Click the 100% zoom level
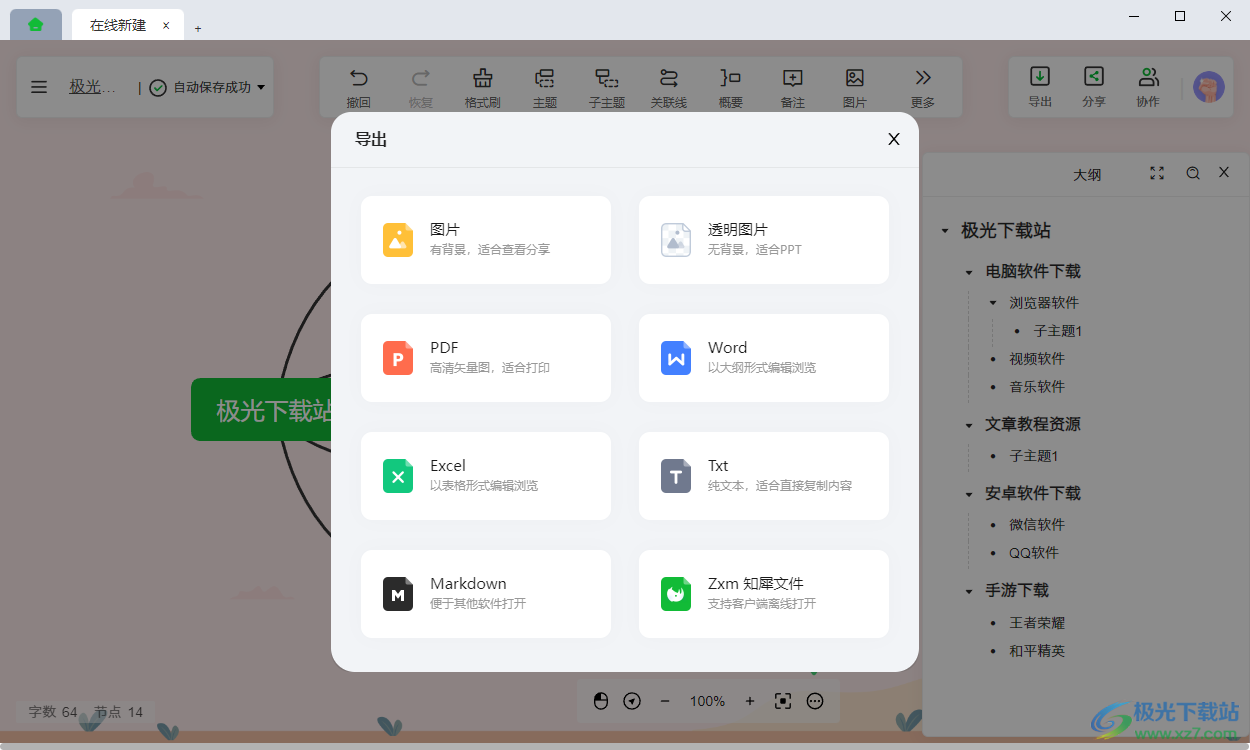Screen dimensions: 1250x750 707,701
